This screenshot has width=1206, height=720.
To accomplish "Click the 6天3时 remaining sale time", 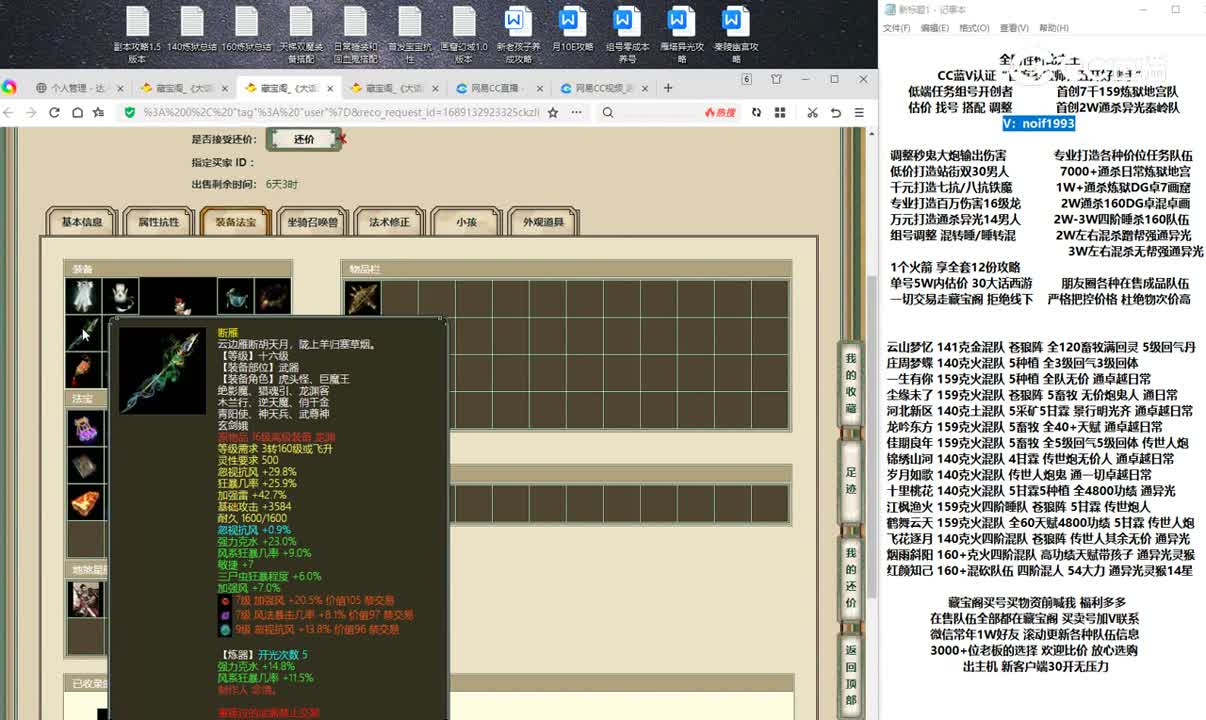I will [282, 184].
